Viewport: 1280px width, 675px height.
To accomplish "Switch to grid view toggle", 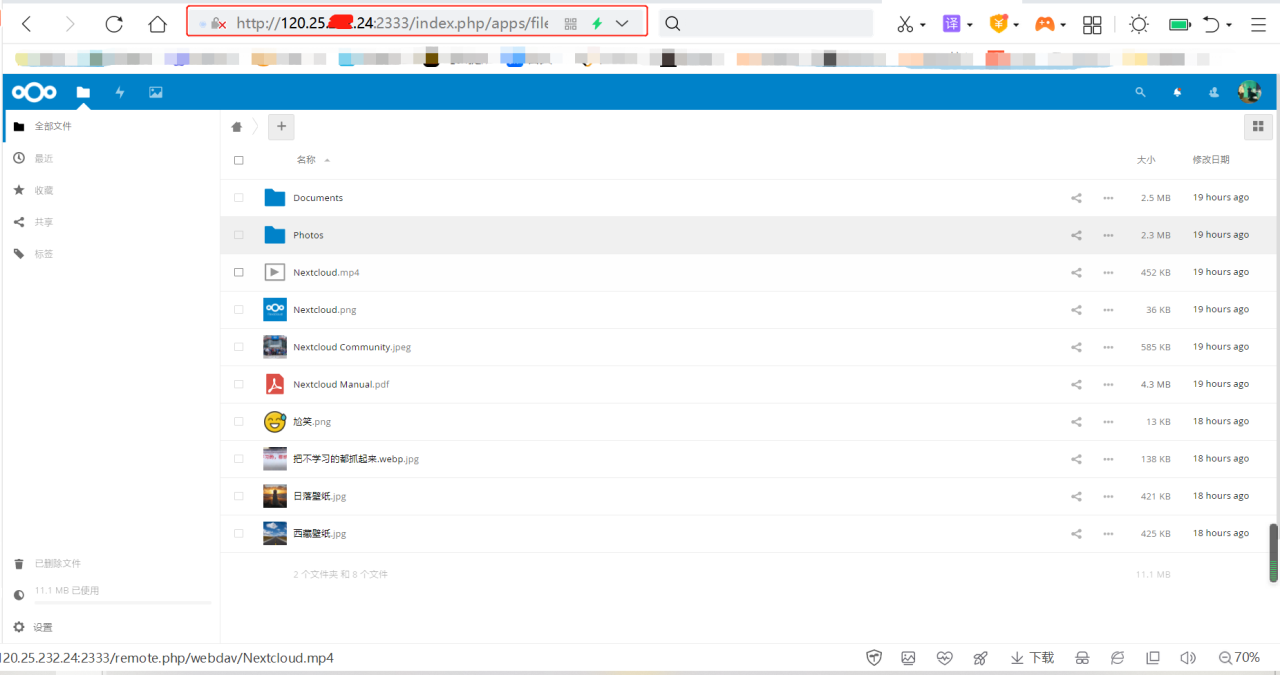I will 1256,127.
